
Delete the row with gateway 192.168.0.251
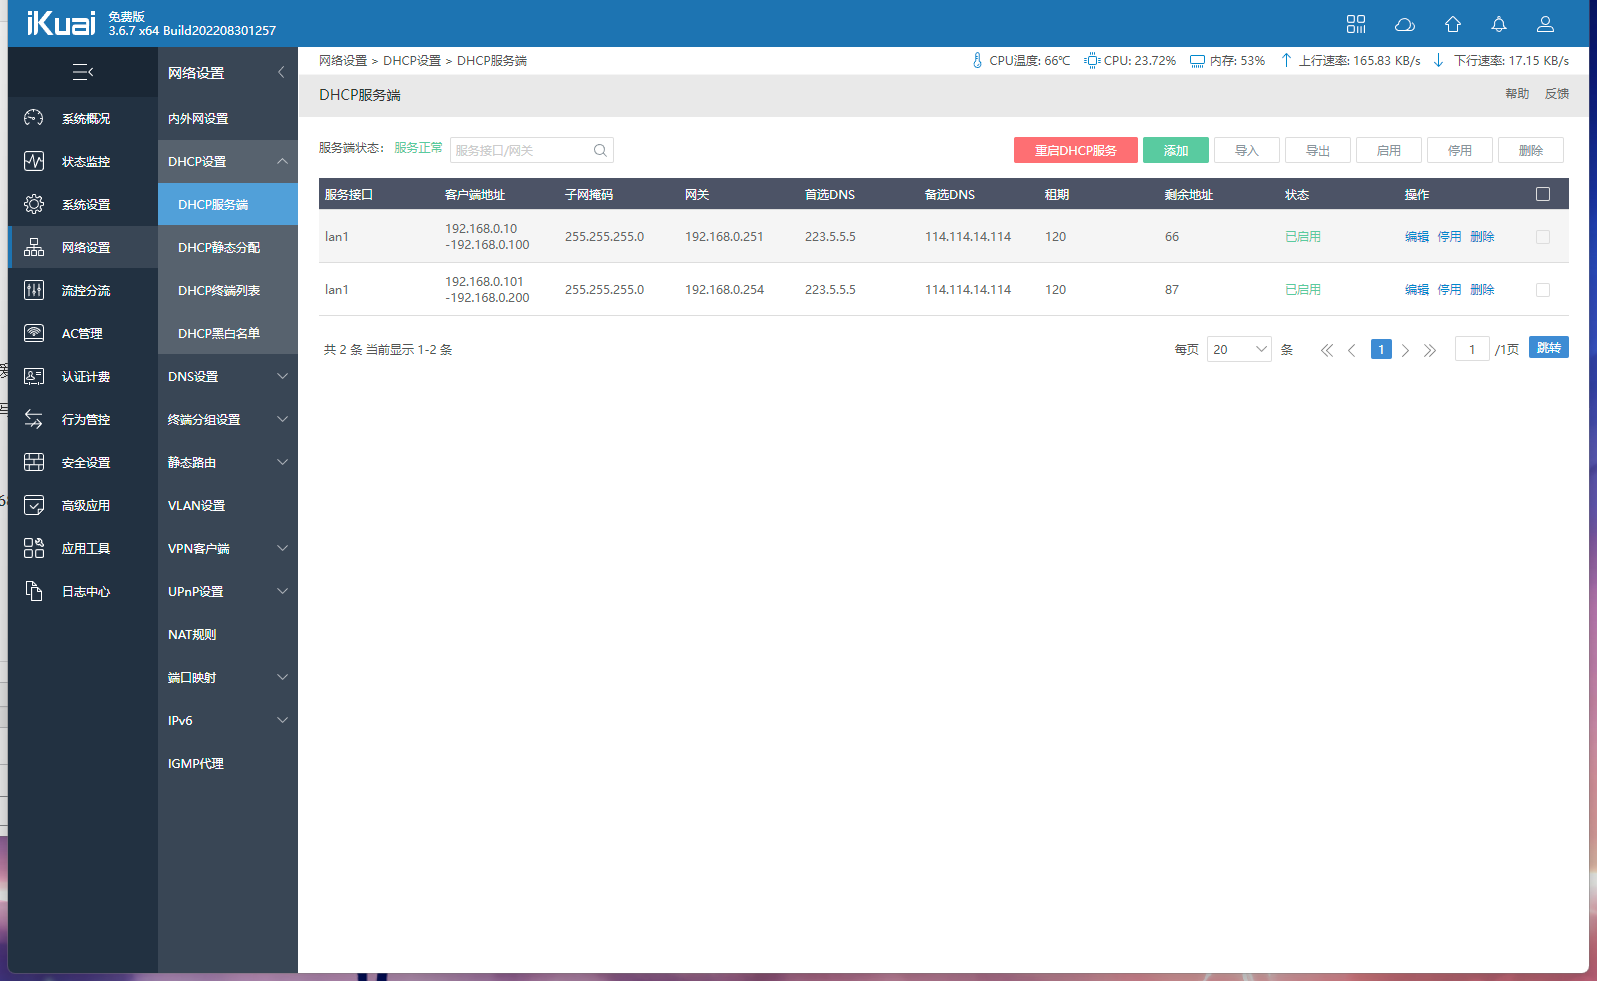(x=1482, y=237)
